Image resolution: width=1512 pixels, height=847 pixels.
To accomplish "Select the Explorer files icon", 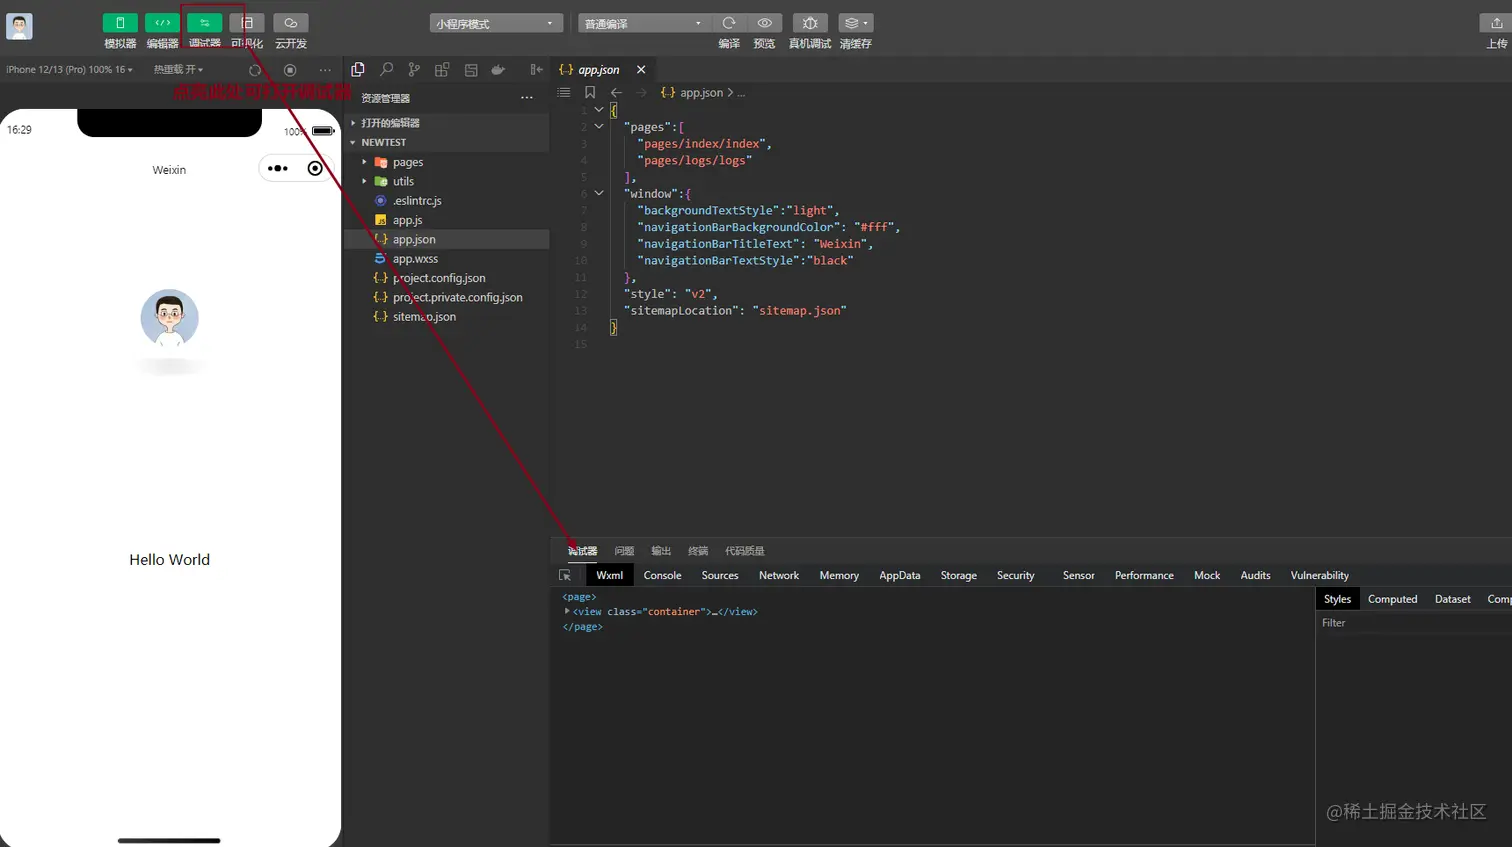I will (x=358, y=70).
